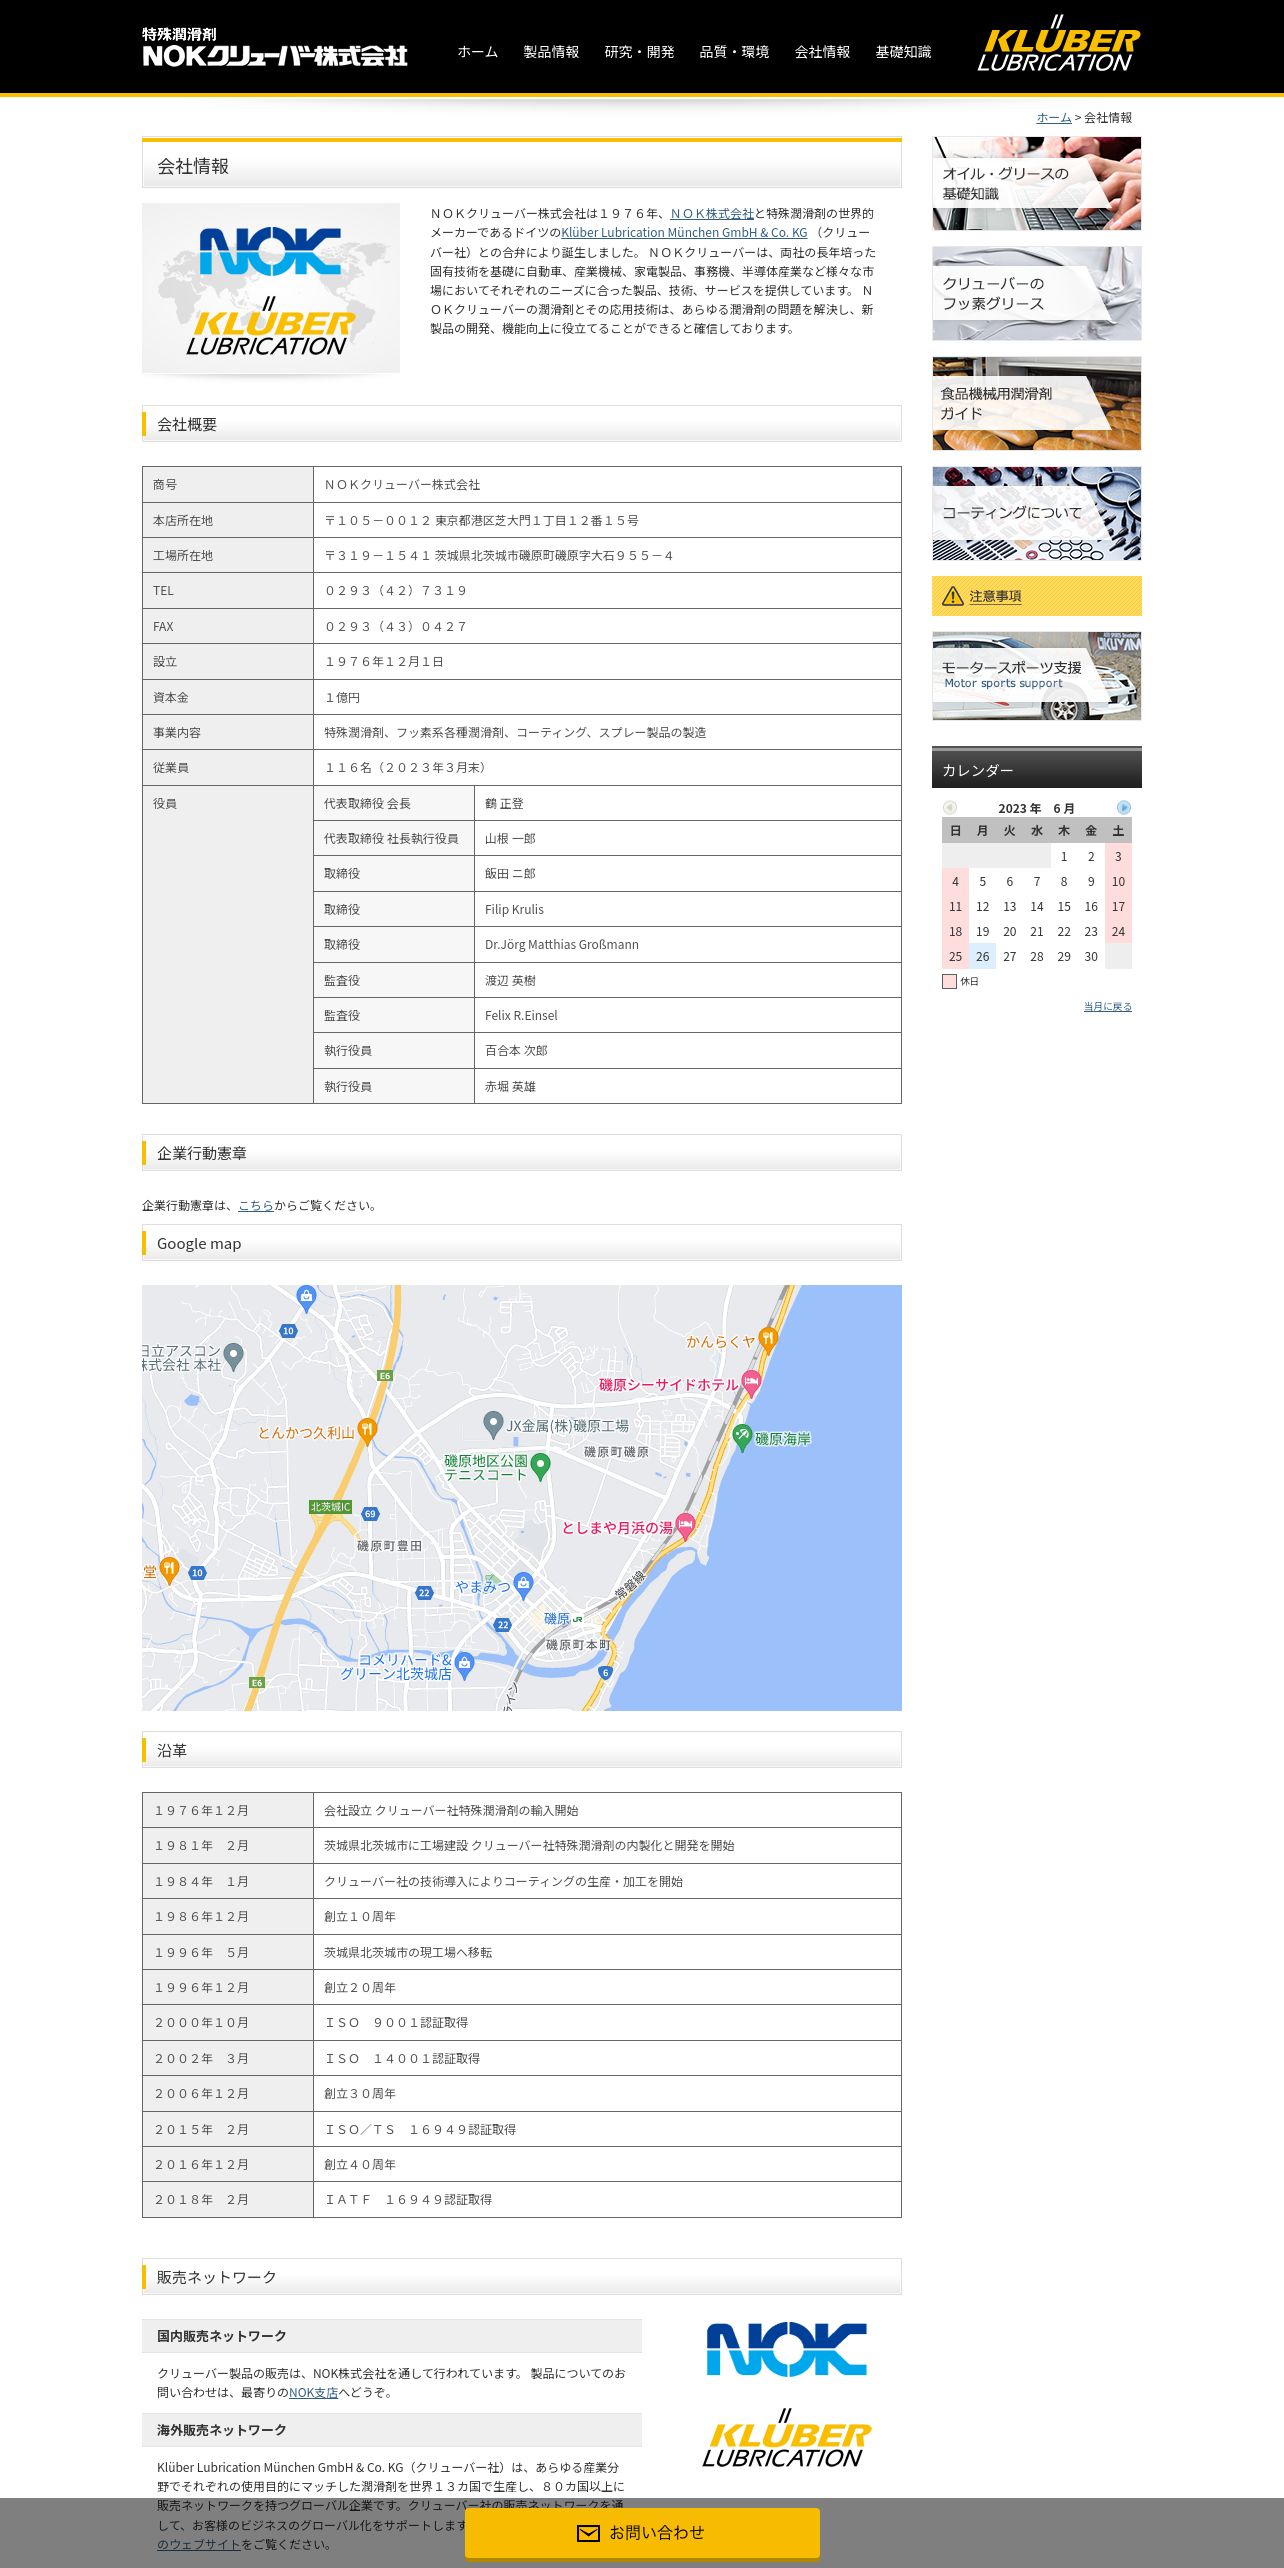Click the ホーム breadcrumb link
Viewport: 1284px width, 2568px height.
pyautogui.click(x=1054, y=118)
